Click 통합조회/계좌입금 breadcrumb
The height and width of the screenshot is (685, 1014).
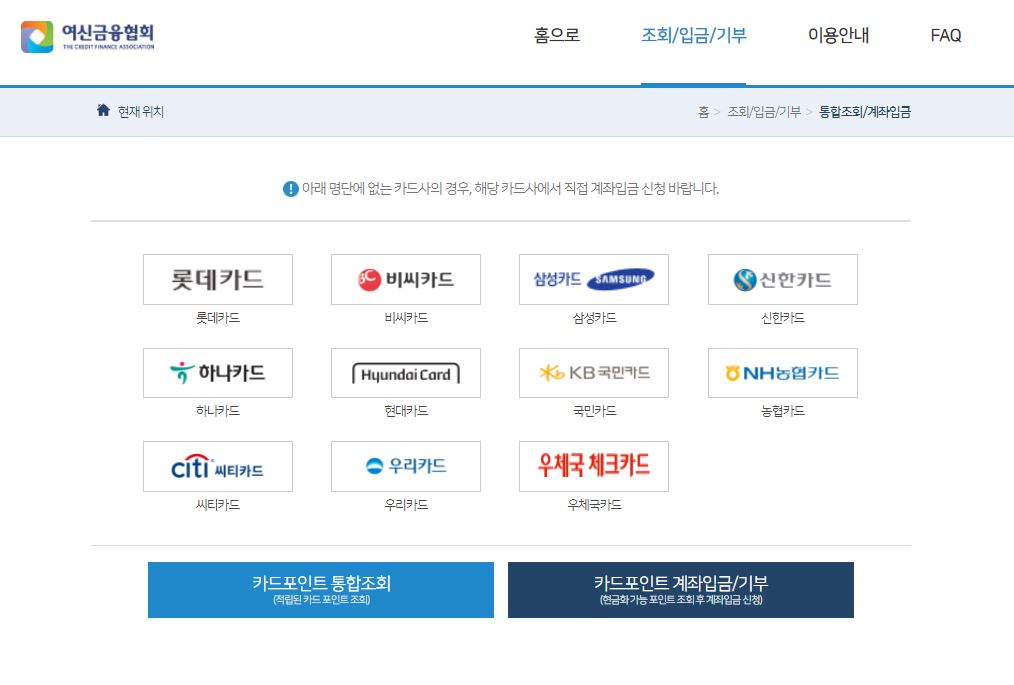pyautogui.click(x=865, y=112)
